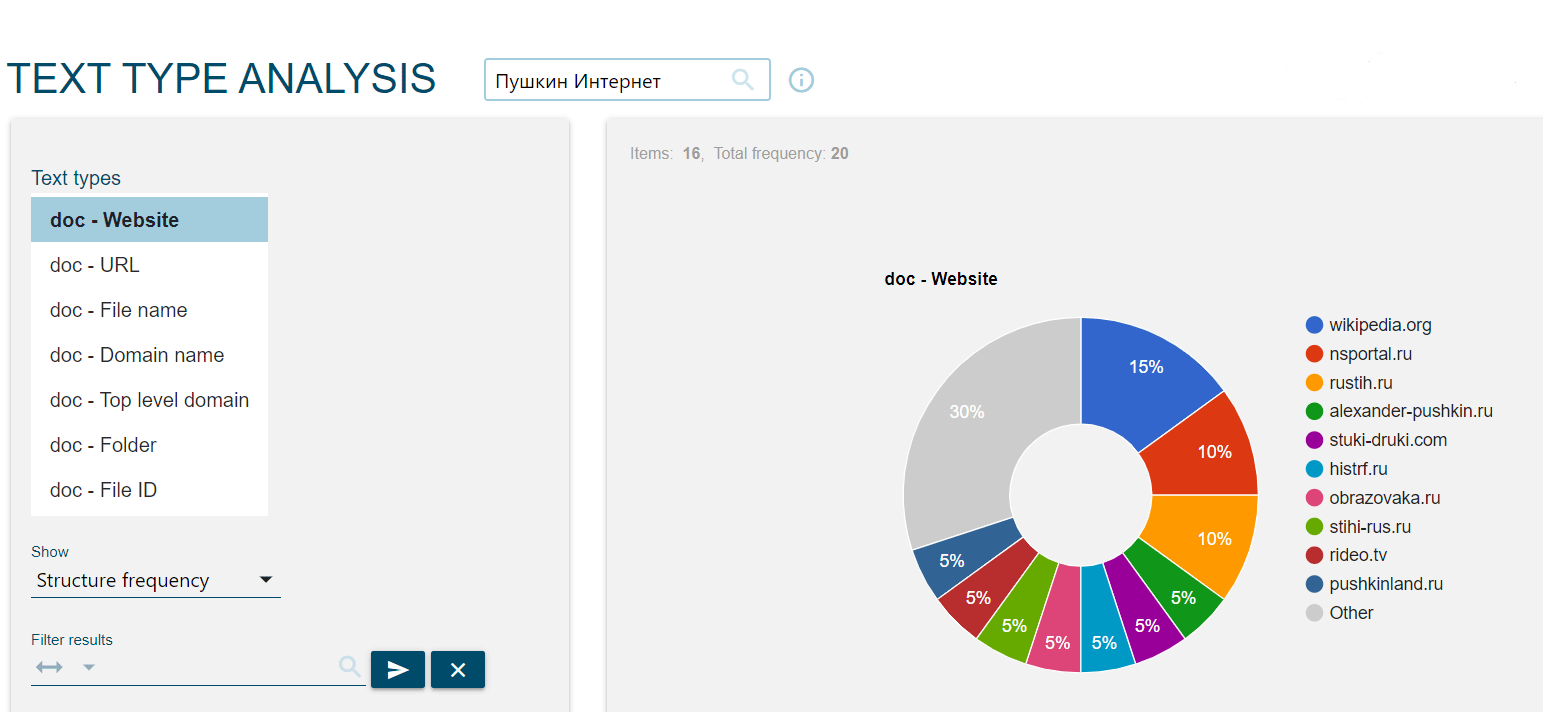The image size is (1543, 712).
Task: Click the magnifier in Filter results
Action: pos(349,667)
